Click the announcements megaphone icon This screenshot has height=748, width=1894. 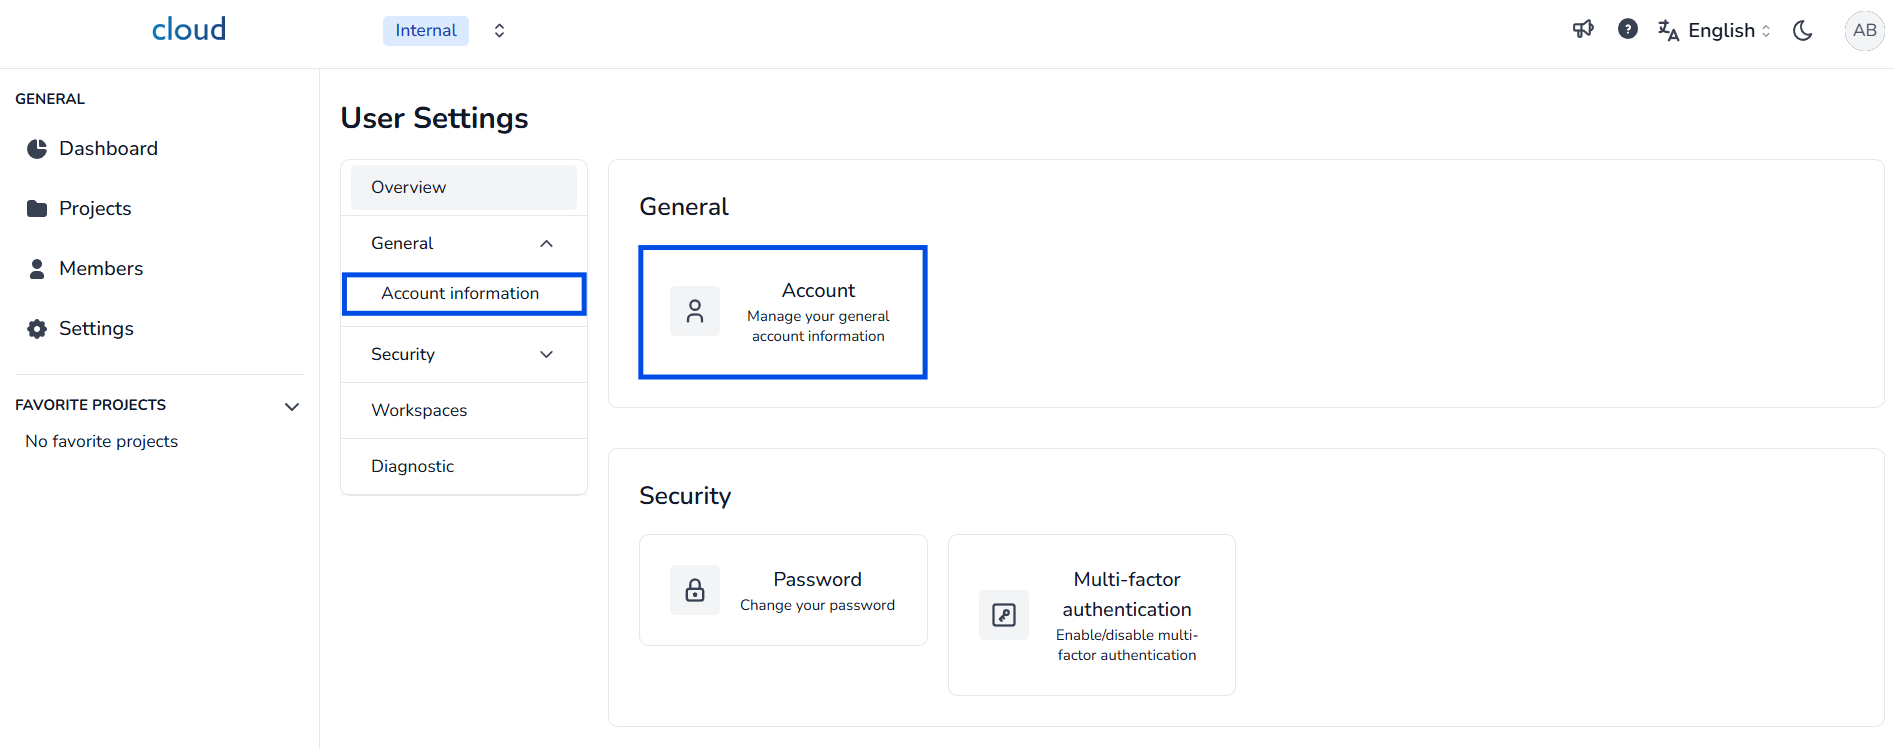tap(1583, 30)
